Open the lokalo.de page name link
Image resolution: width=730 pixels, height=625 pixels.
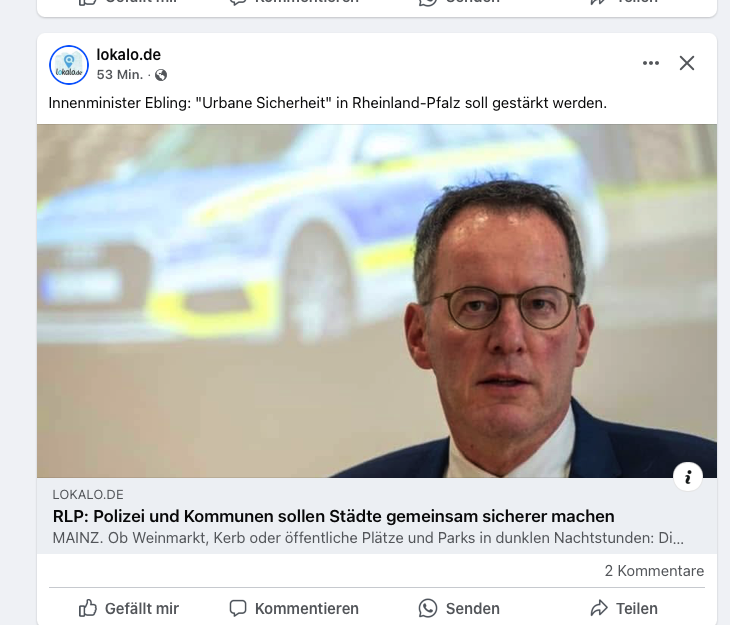(x=128, y=55)
